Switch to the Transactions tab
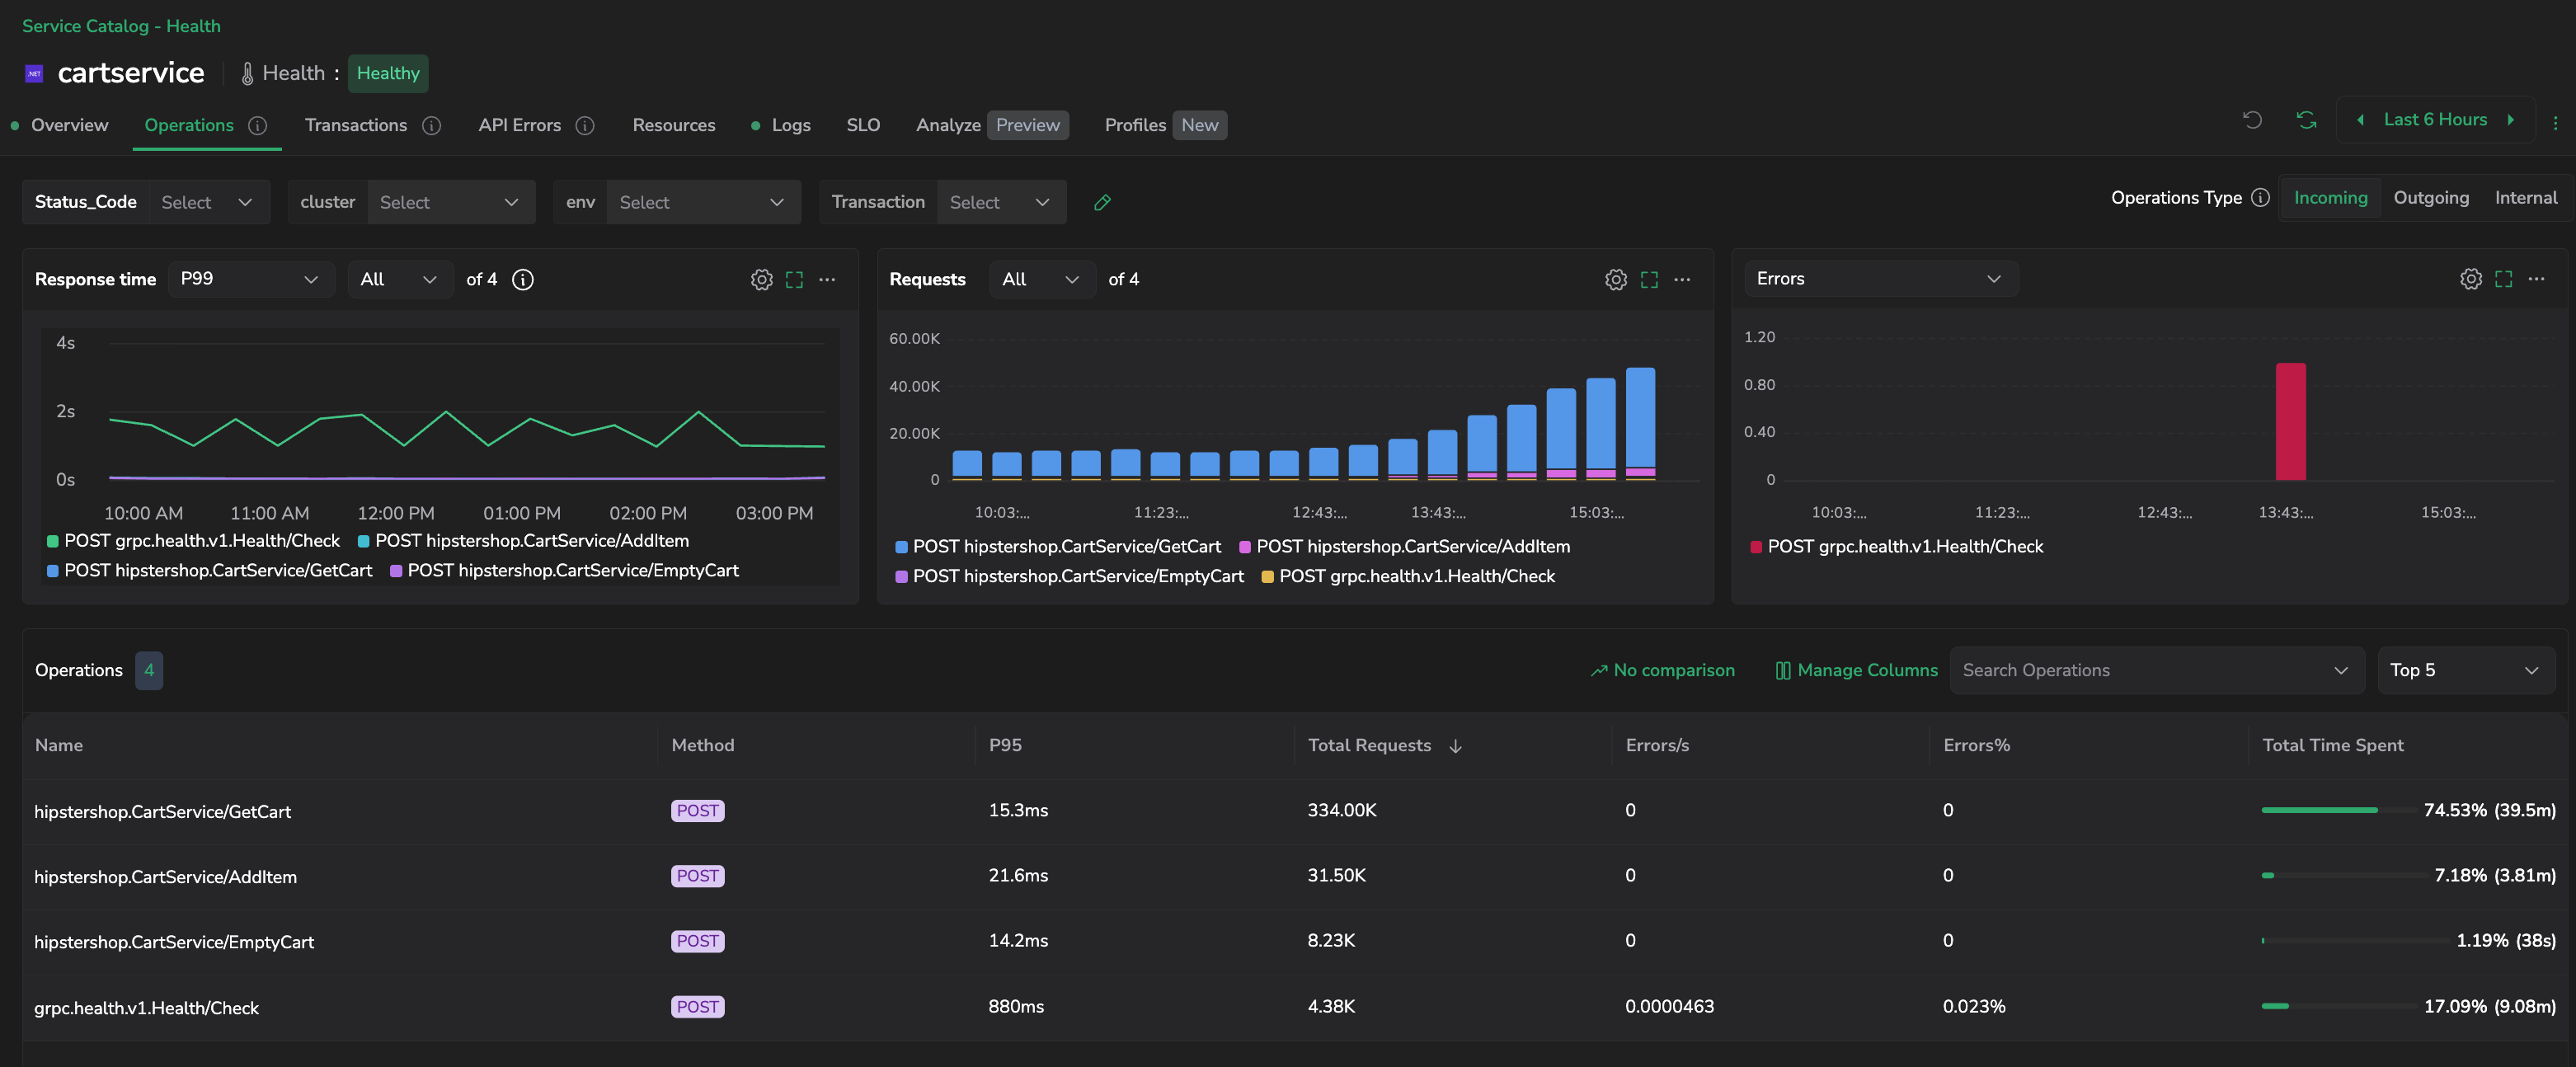This screenshot has height=1067, width=2576. coord(355,125)
